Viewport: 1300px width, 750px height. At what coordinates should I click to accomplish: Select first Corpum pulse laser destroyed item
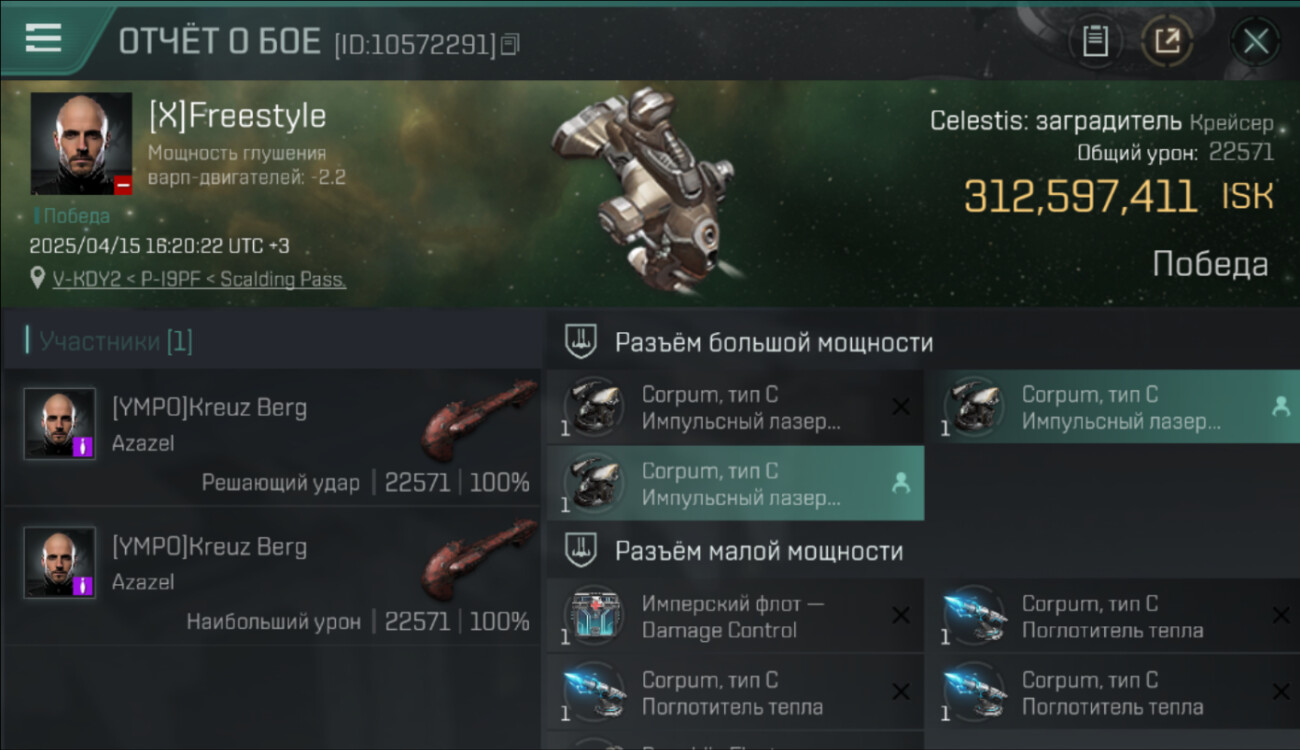[x=735, y=408]
